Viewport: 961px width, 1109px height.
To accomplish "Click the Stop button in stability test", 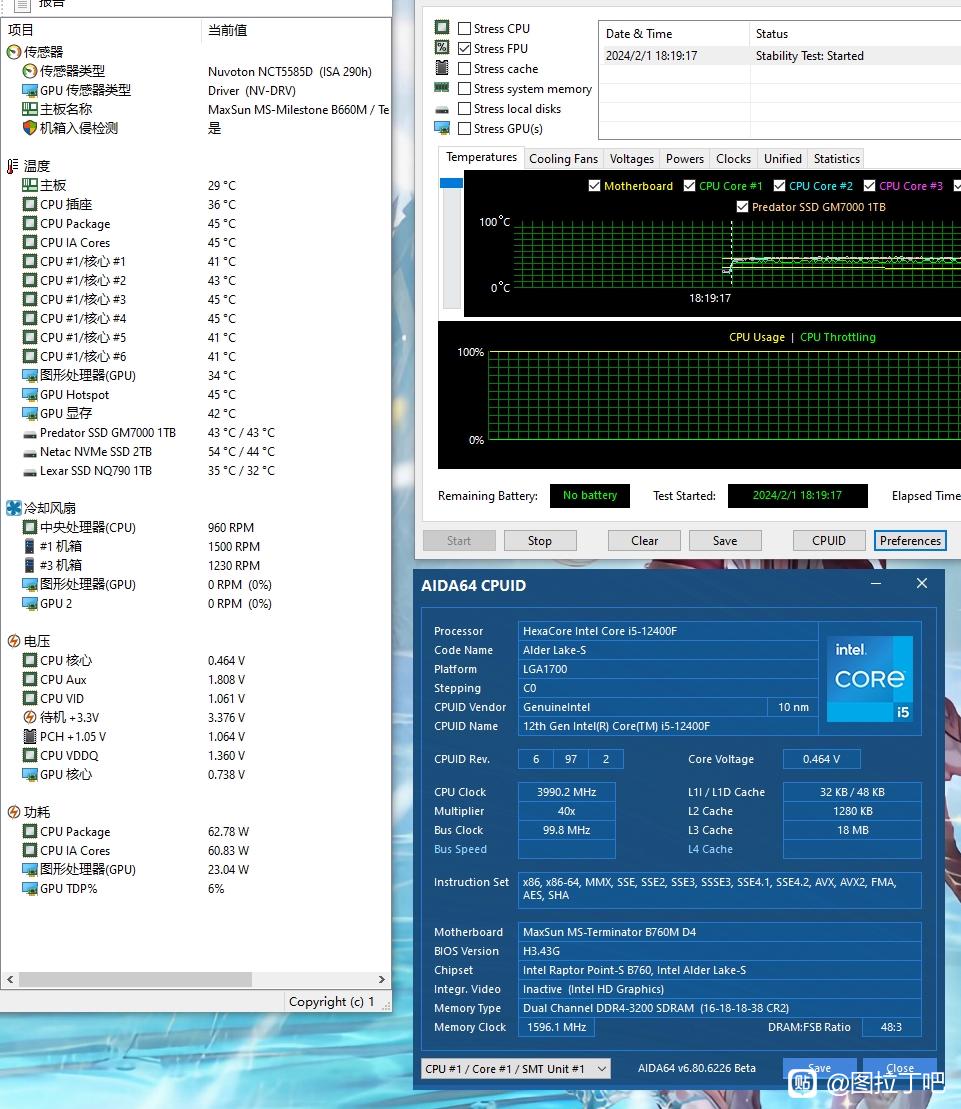I will 540,540.
